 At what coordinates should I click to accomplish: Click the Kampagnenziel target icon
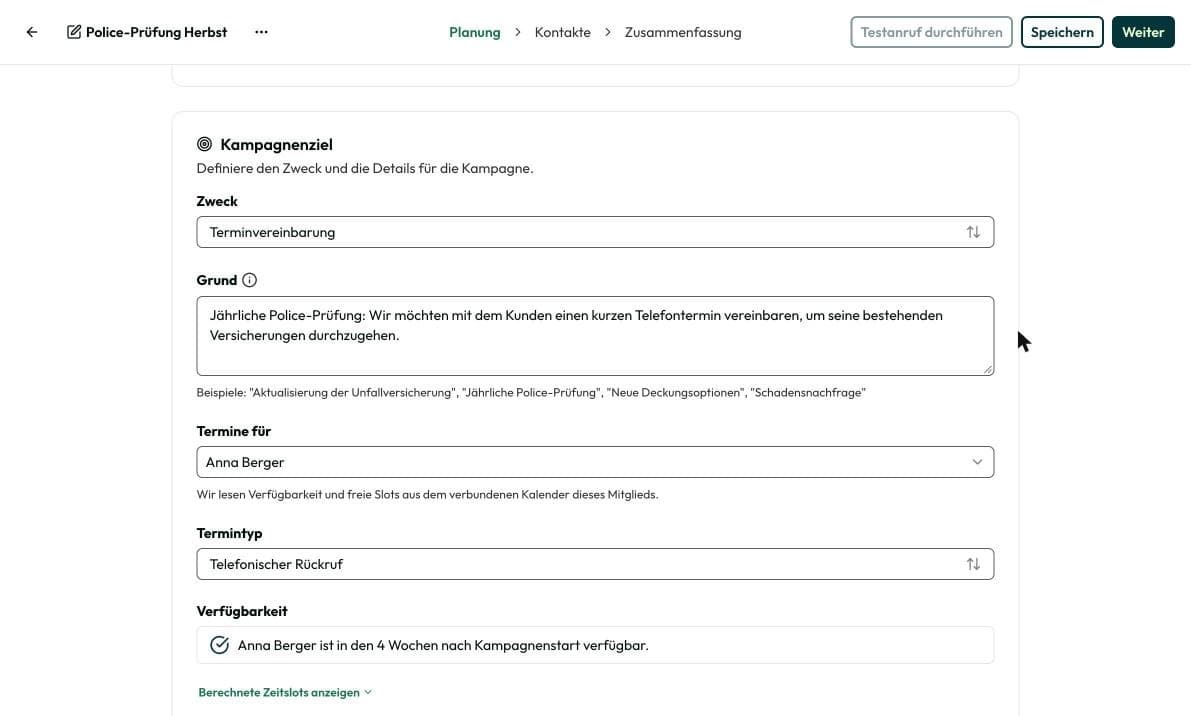tap(204, 144)
